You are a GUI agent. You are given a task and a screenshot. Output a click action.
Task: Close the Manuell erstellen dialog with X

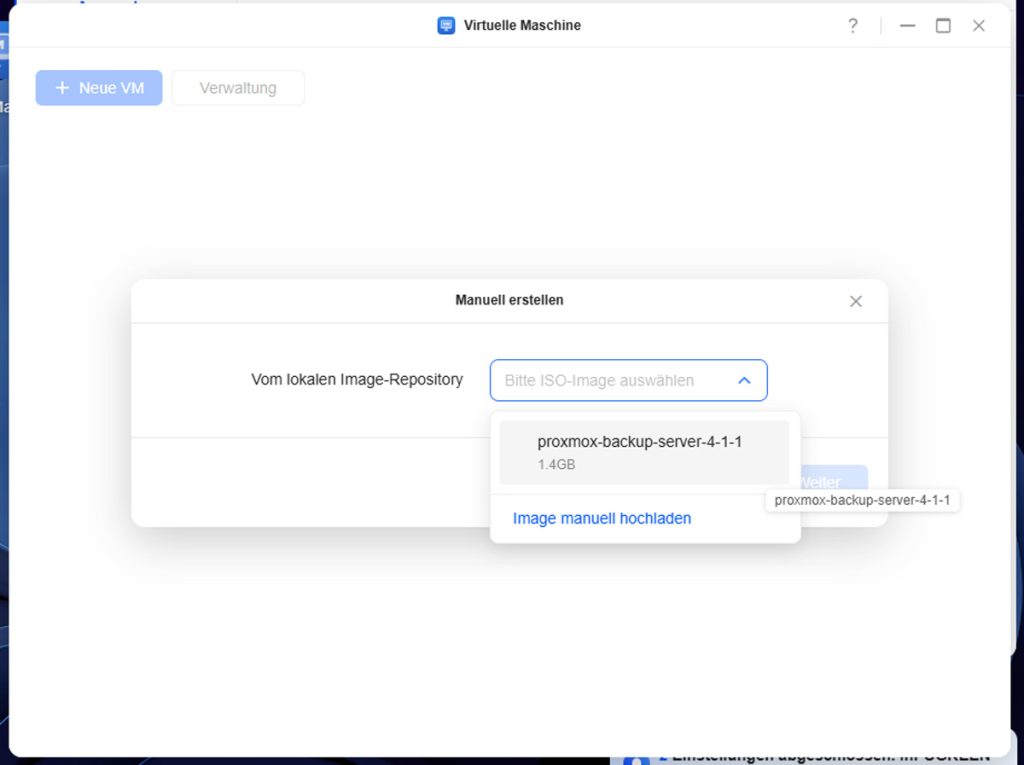855,301
